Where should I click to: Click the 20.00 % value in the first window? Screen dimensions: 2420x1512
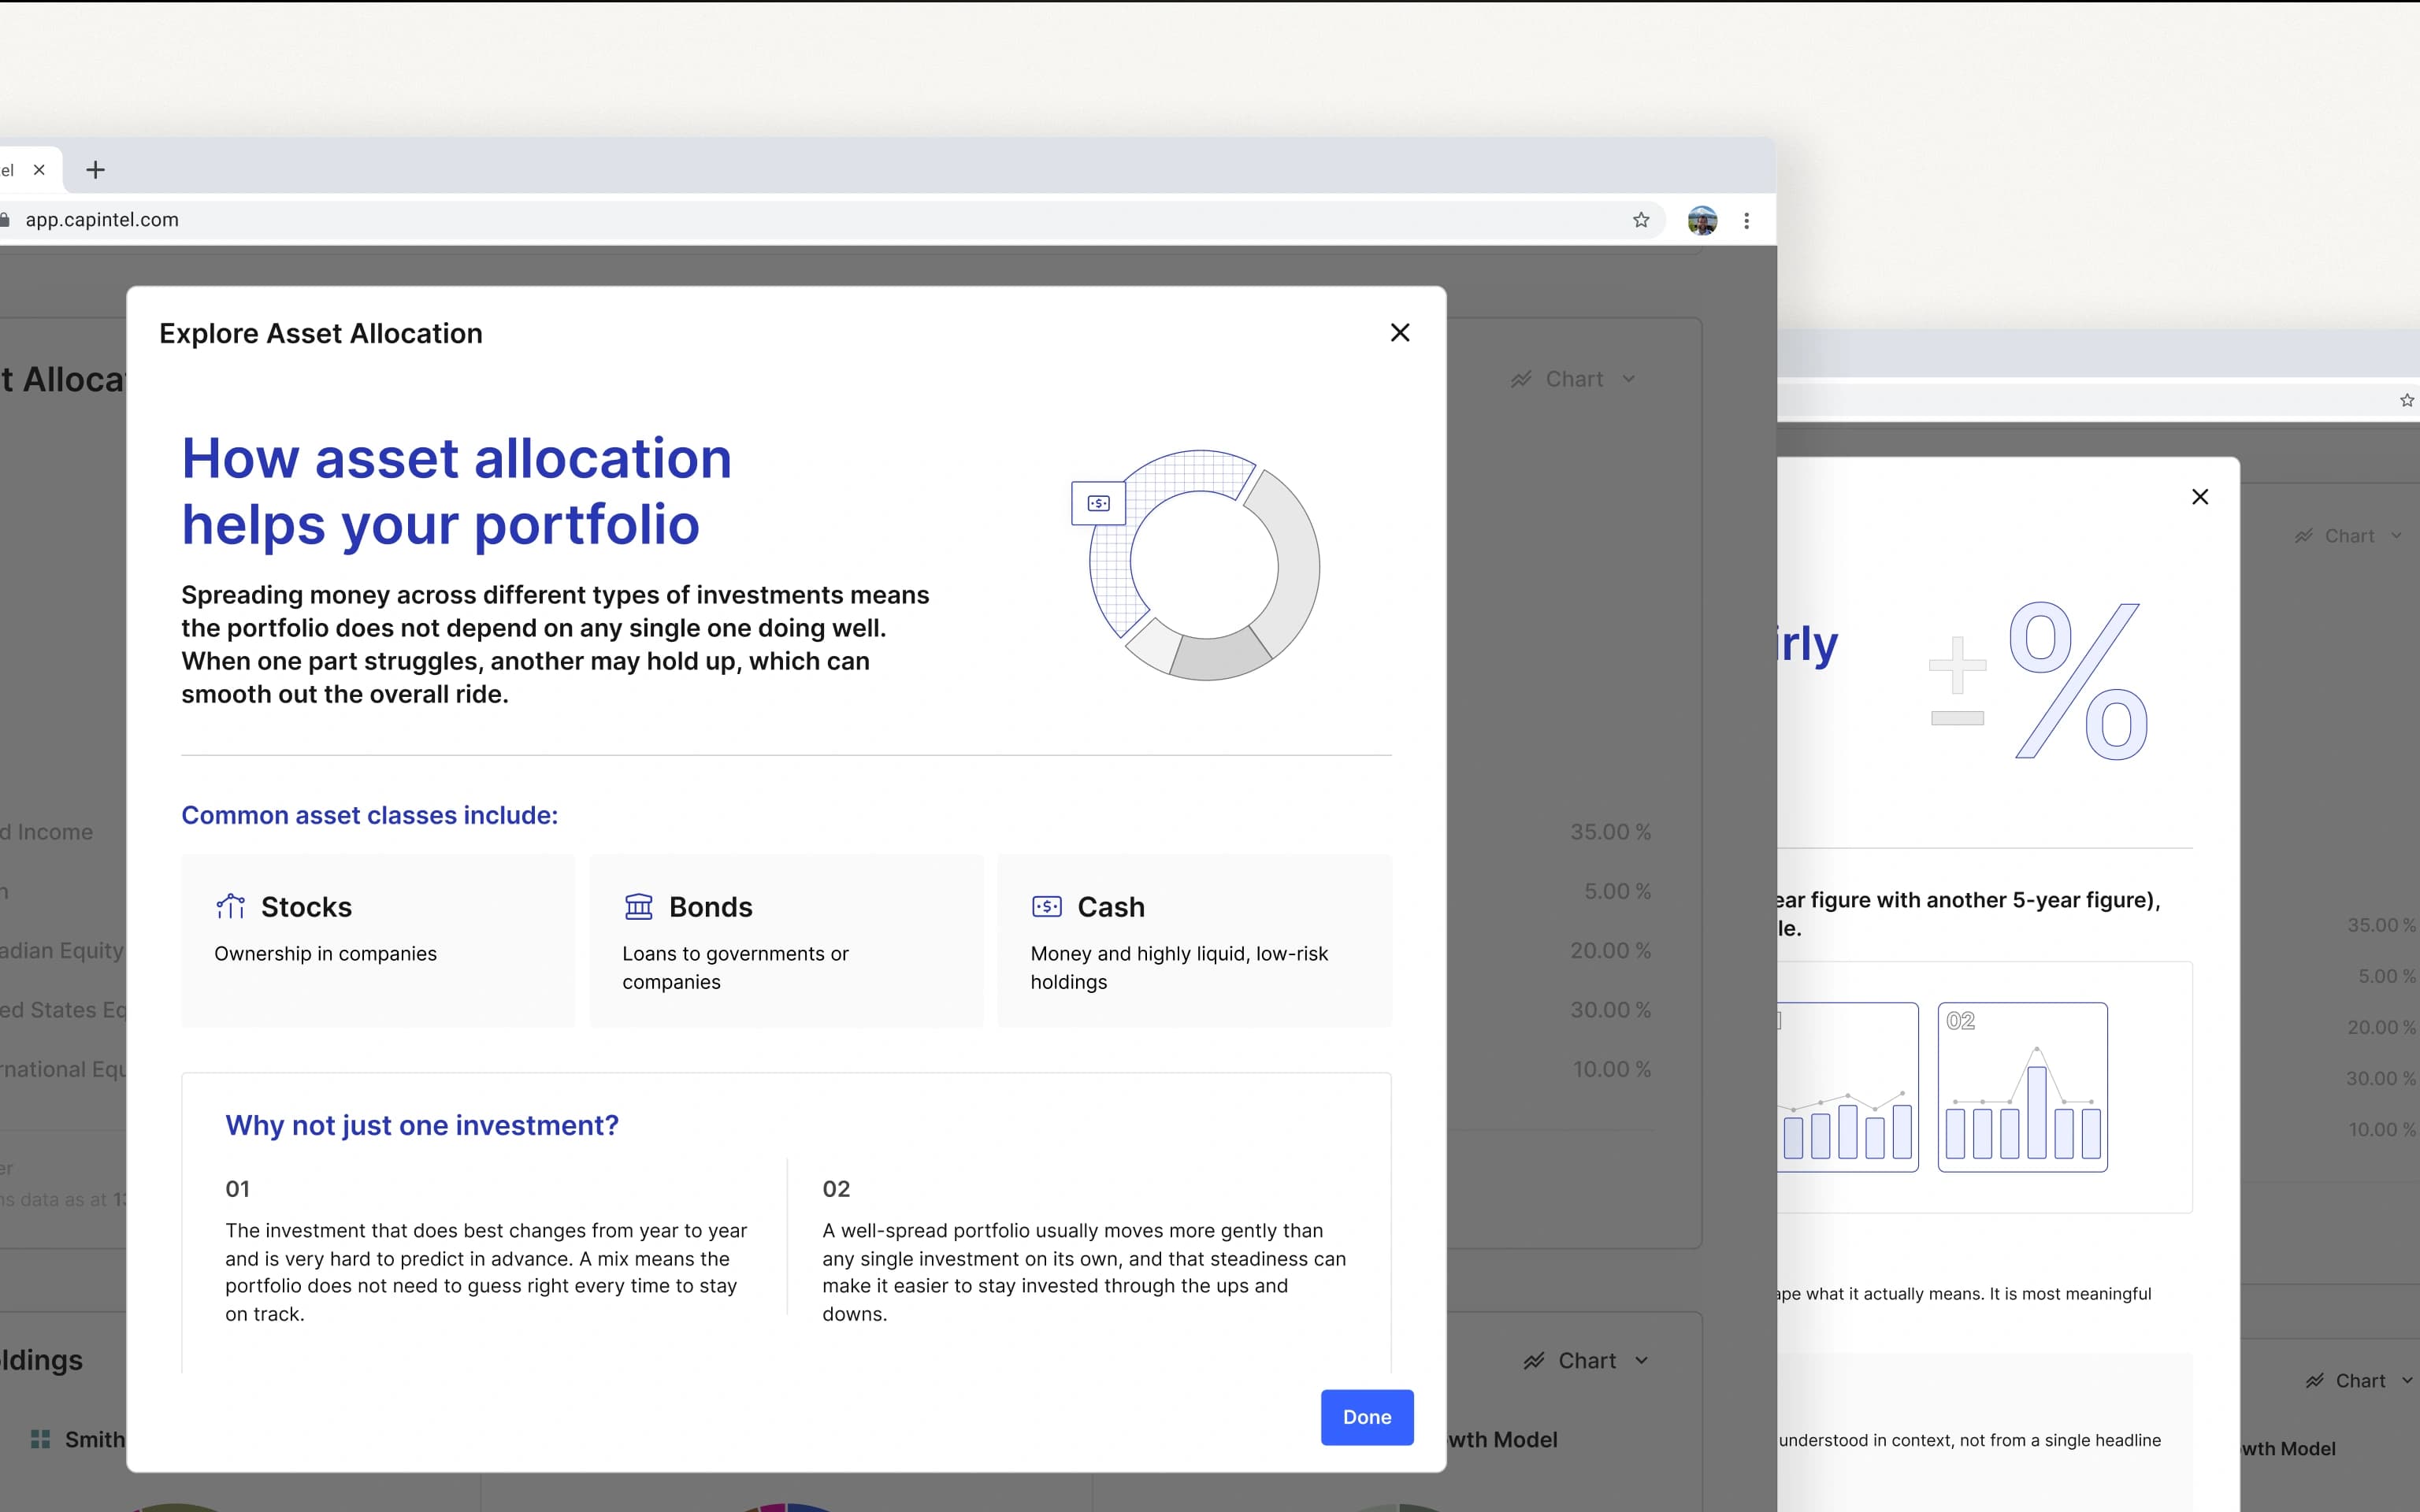coord(1610,950)
